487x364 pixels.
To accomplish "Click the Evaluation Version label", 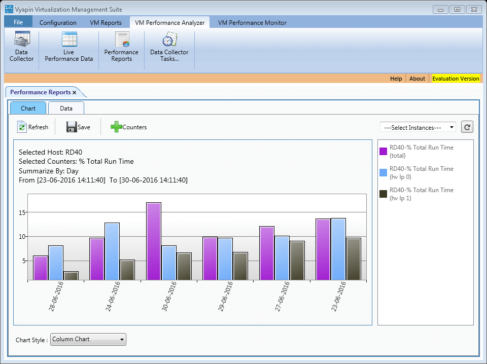I will click(456, 79).
